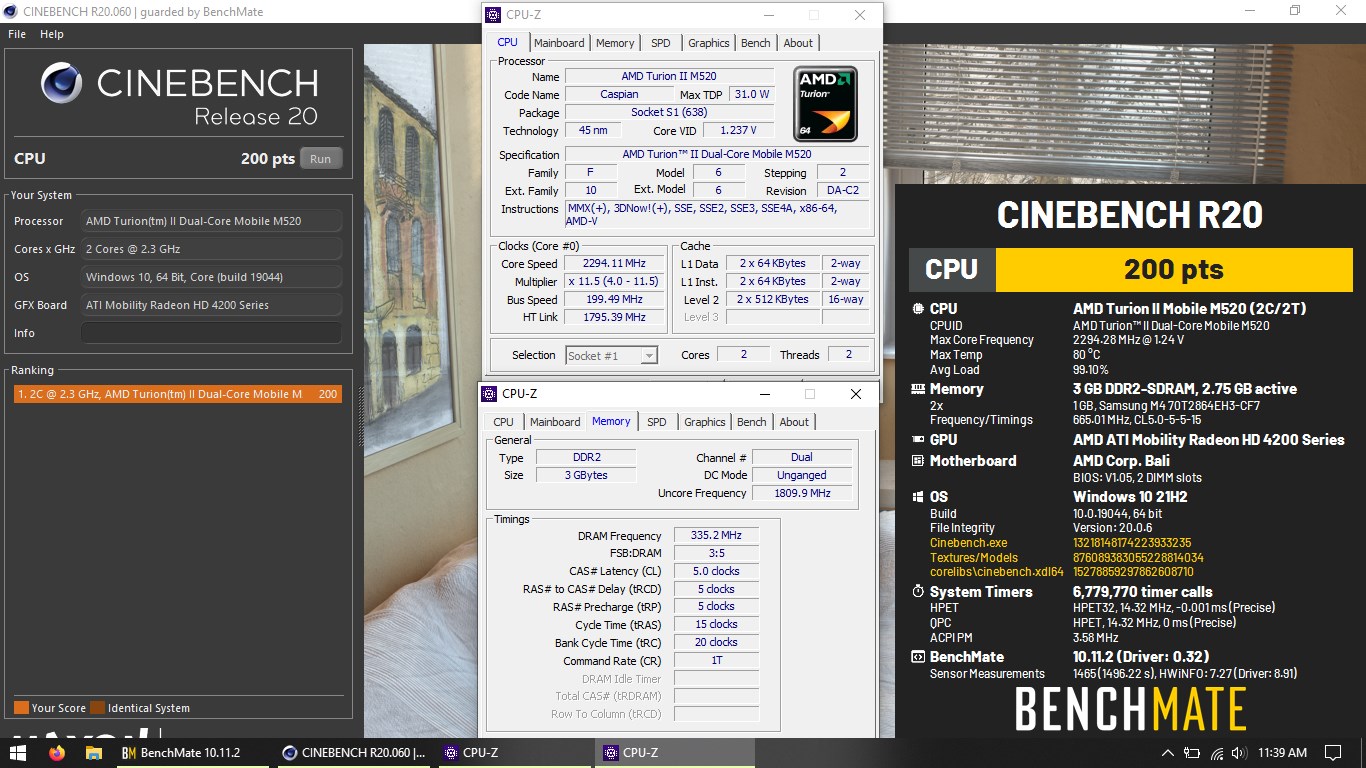Click the CPU-Z icon in processor window title
The width and height of the screenshot is (1366, 768).
(x=493, y=15)
